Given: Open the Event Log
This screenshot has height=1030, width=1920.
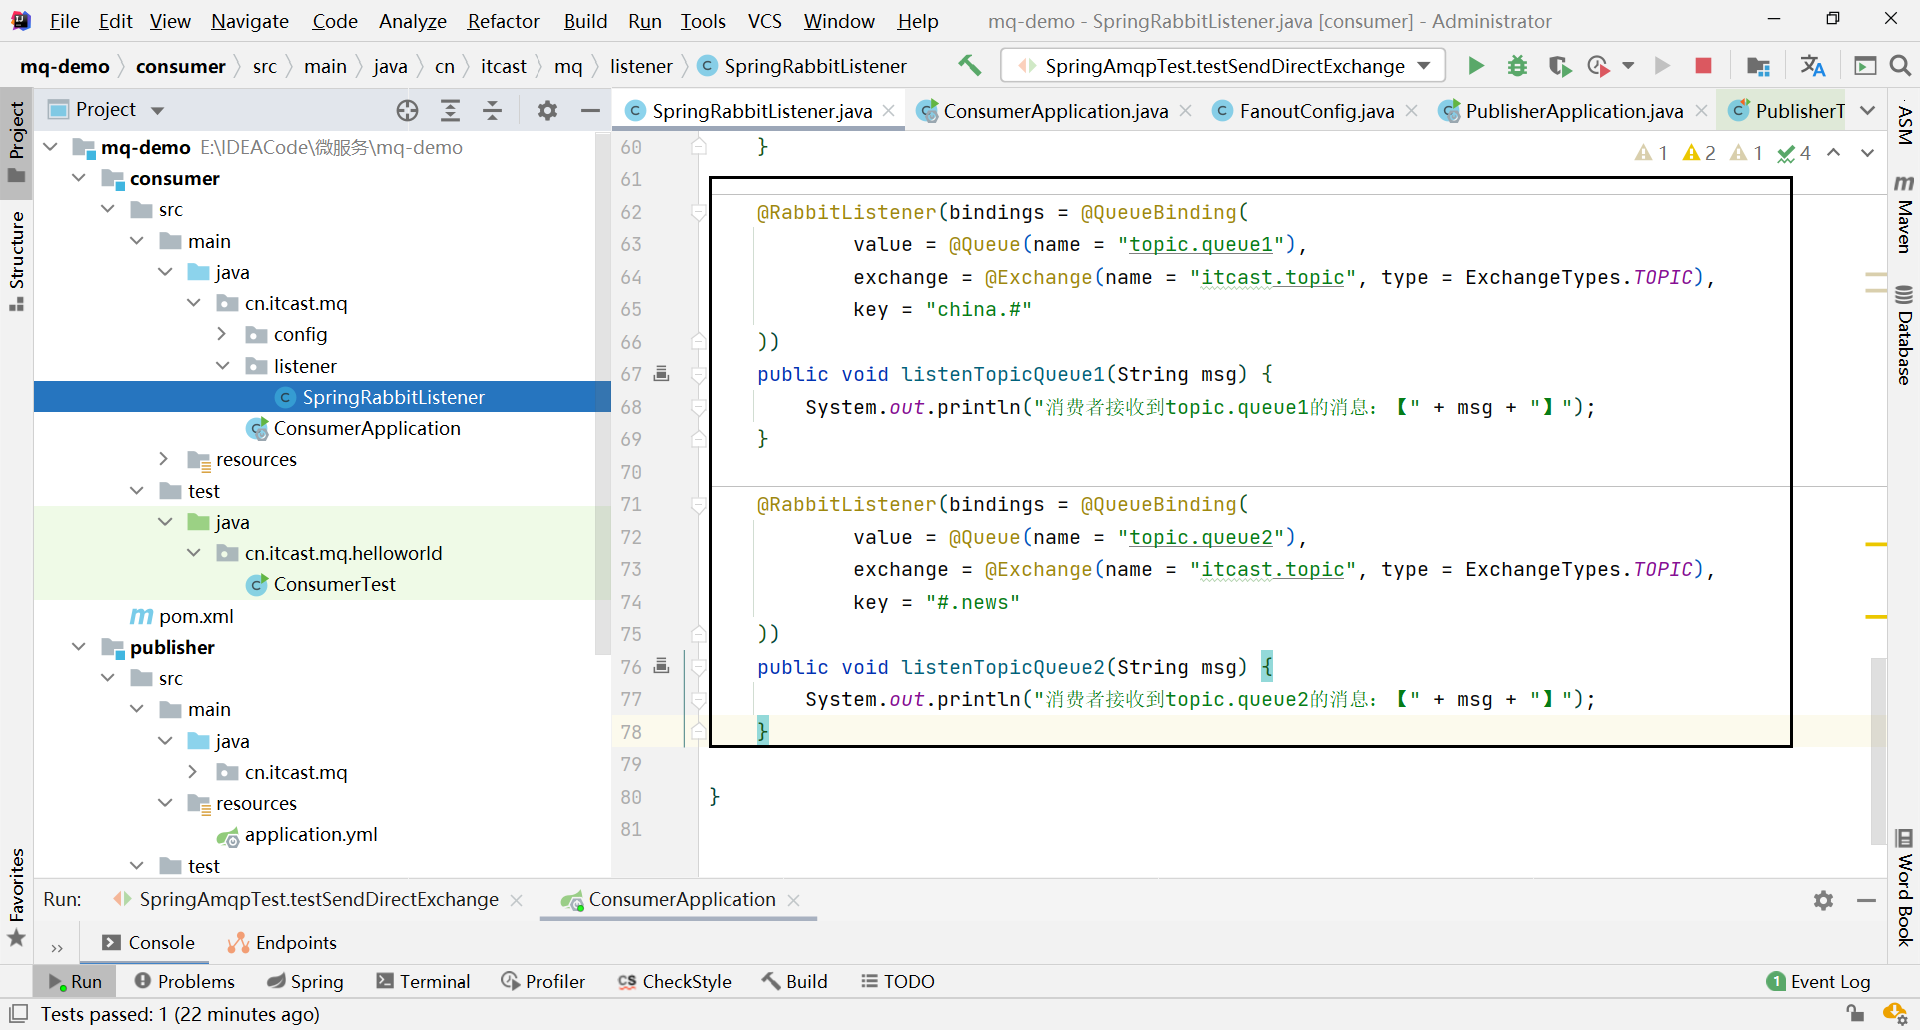Looking at the screenshot, I should 1818,981.
